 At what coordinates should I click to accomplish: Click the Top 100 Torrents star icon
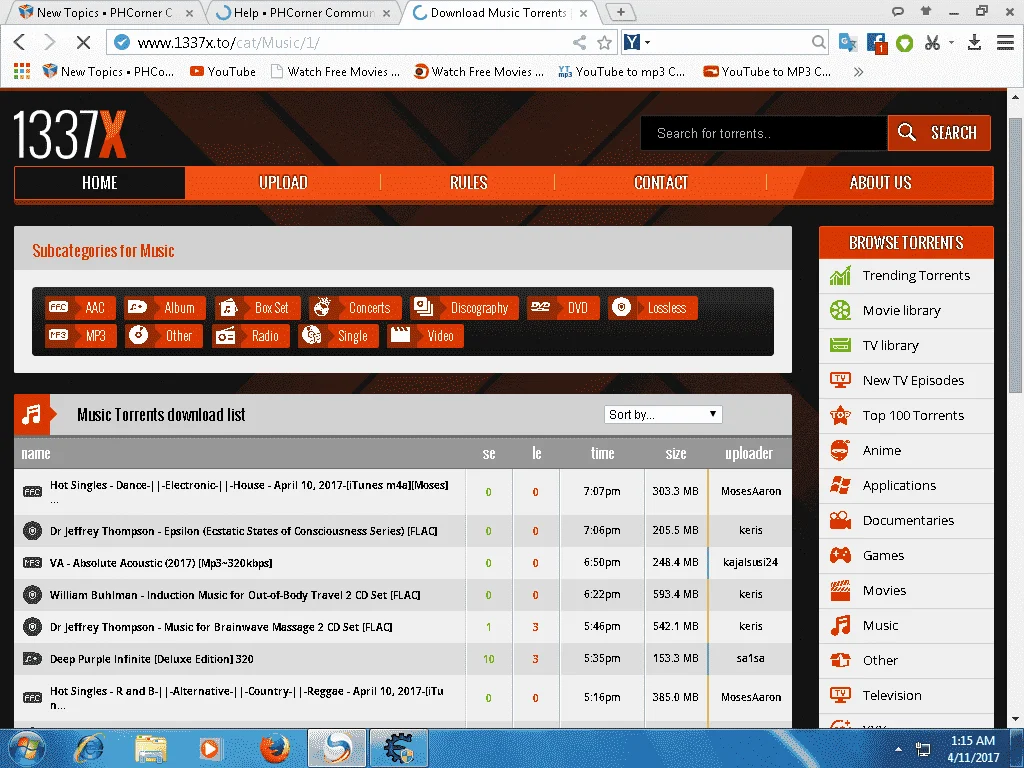click(840, 415)
